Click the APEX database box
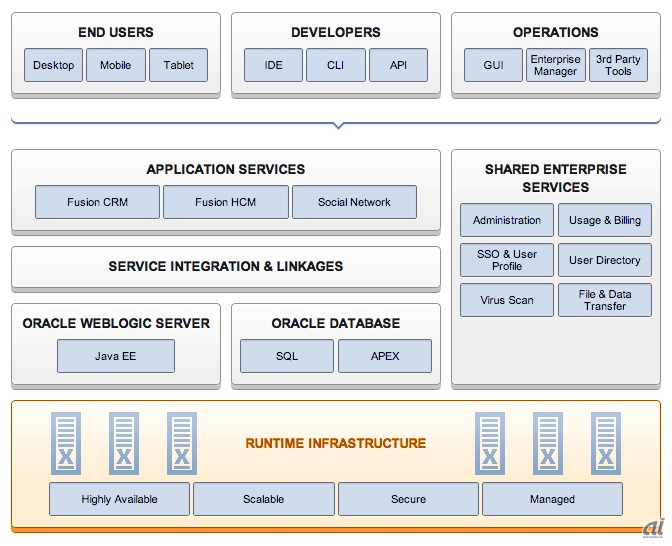The image size is (672, 546). pyautogui.click(x=385, y=356)
